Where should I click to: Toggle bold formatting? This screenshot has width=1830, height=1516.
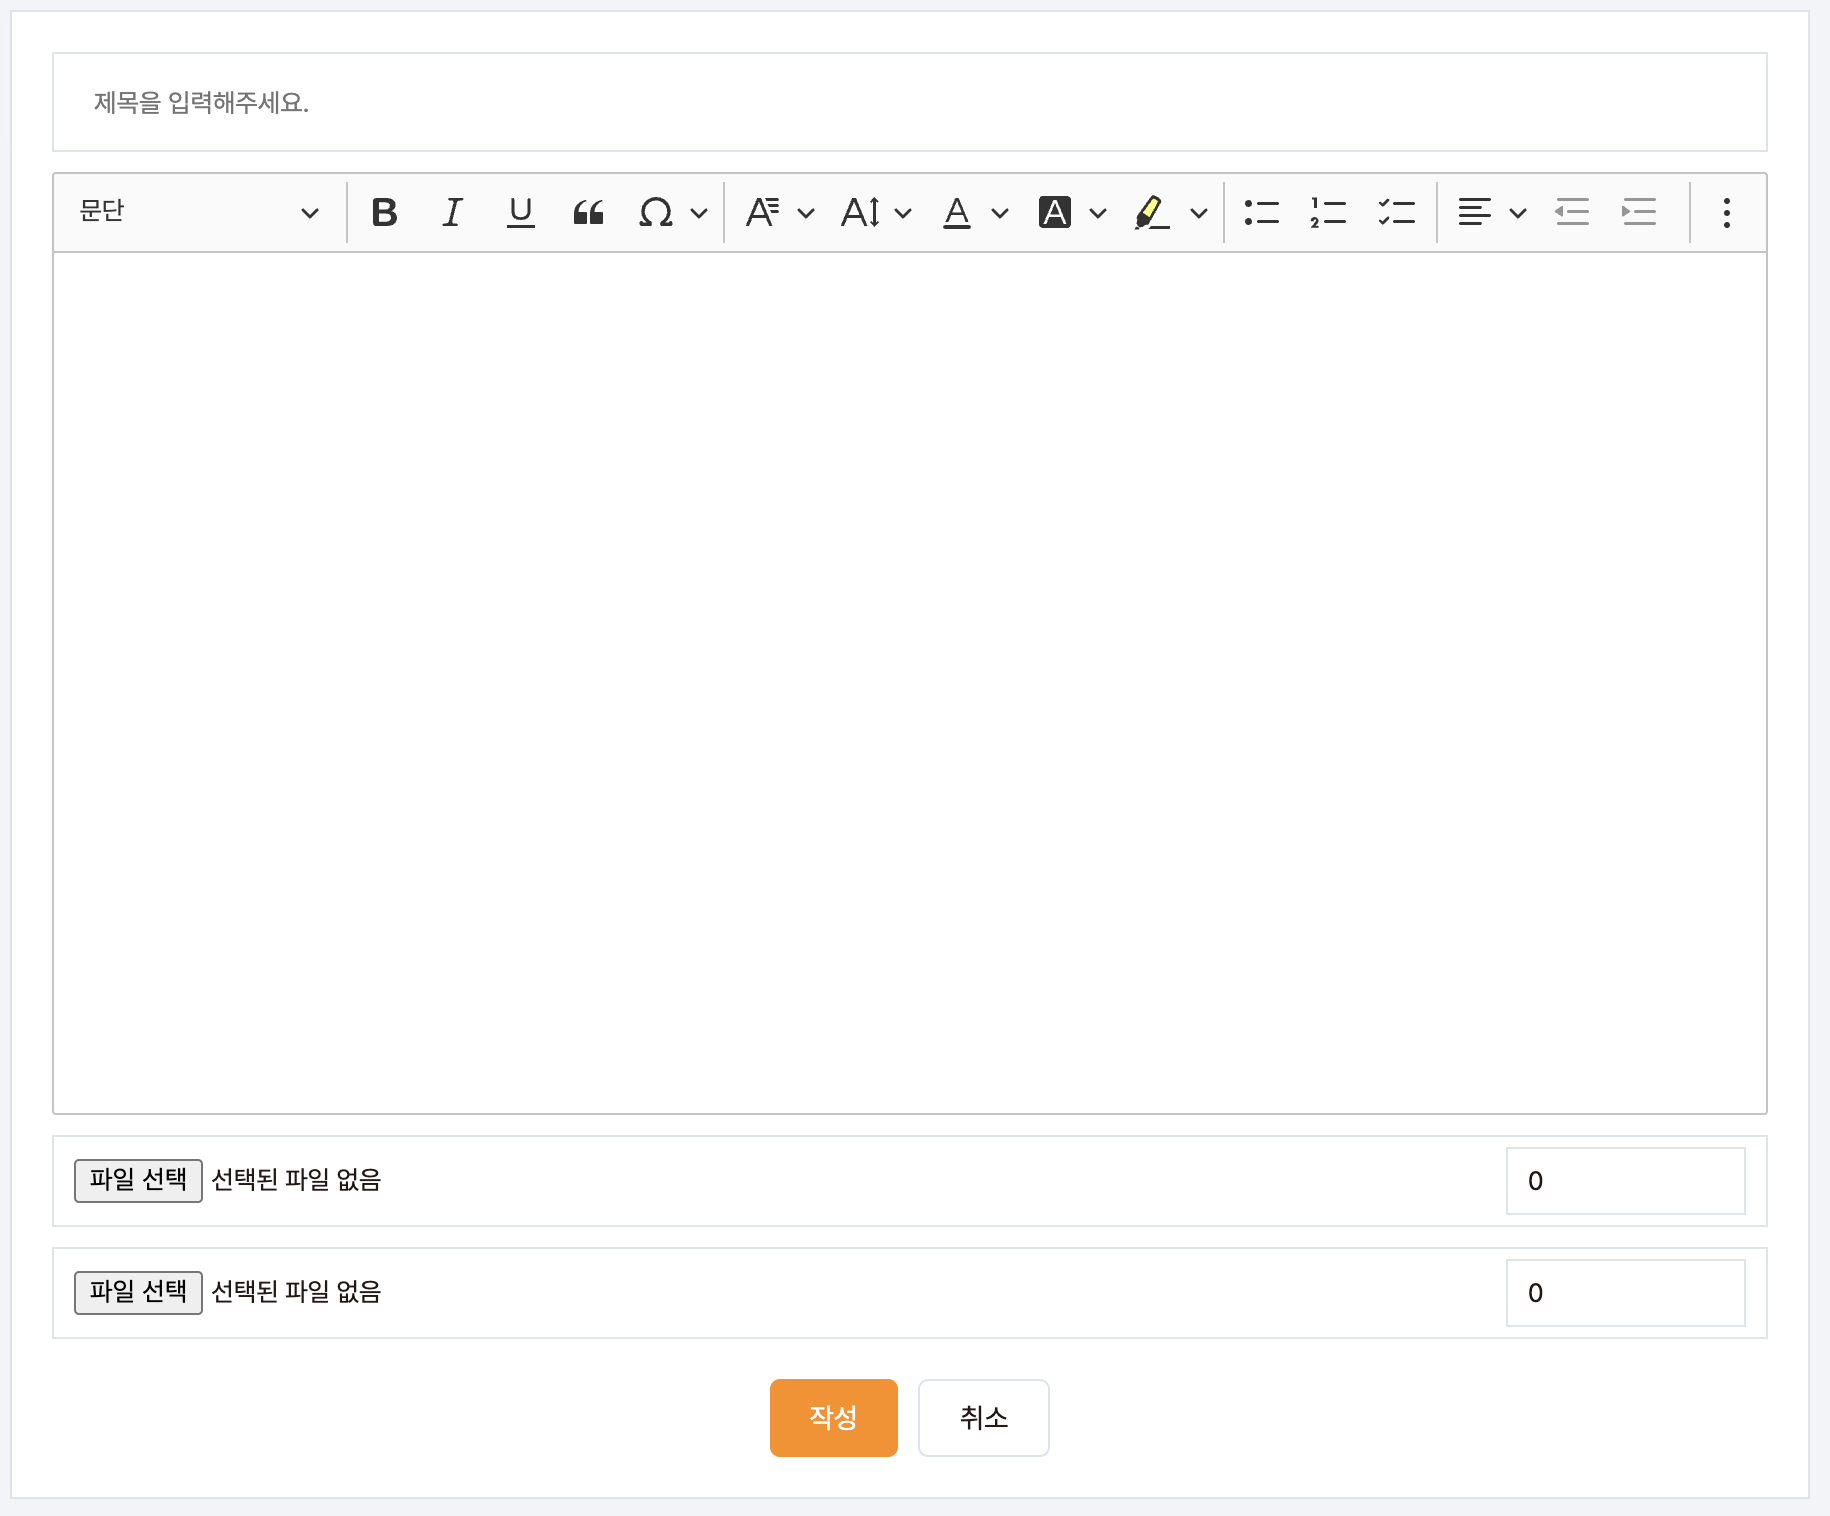click(x=384, y=212)
